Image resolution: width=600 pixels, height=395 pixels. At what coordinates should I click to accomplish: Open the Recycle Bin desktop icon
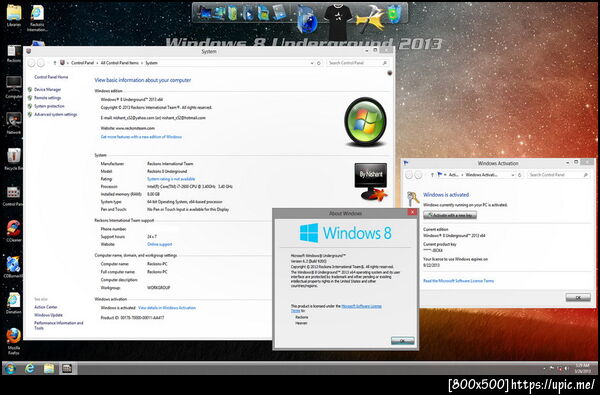(x=14, y=159)
